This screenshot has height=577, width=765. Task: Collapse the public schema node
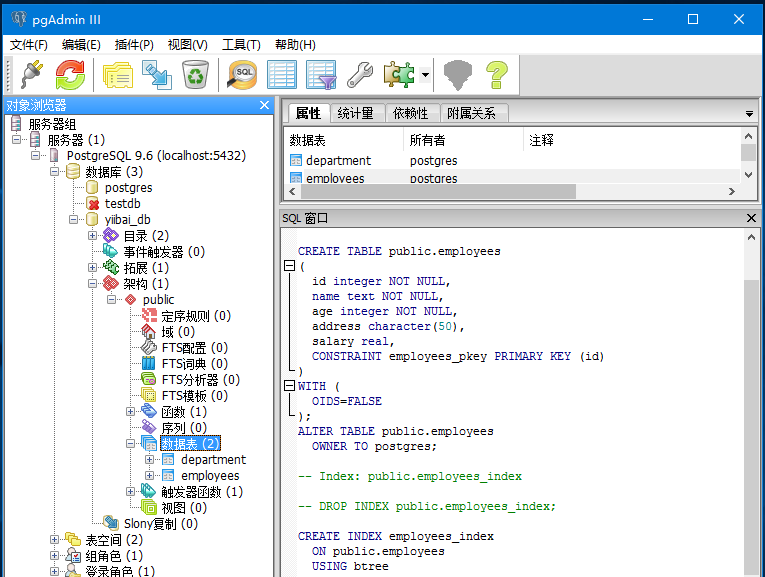112,299
